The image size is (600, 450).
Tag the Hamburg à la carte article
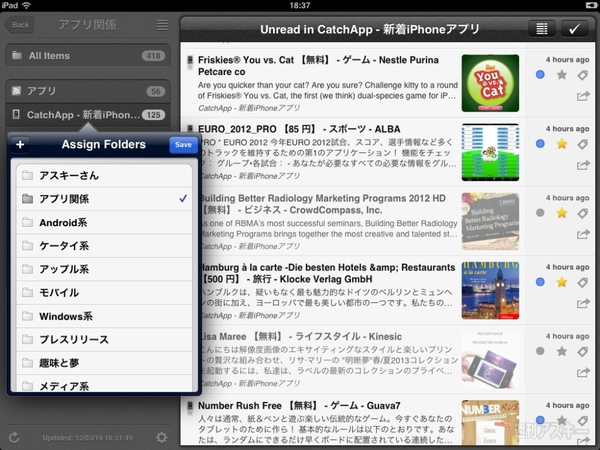583,282
